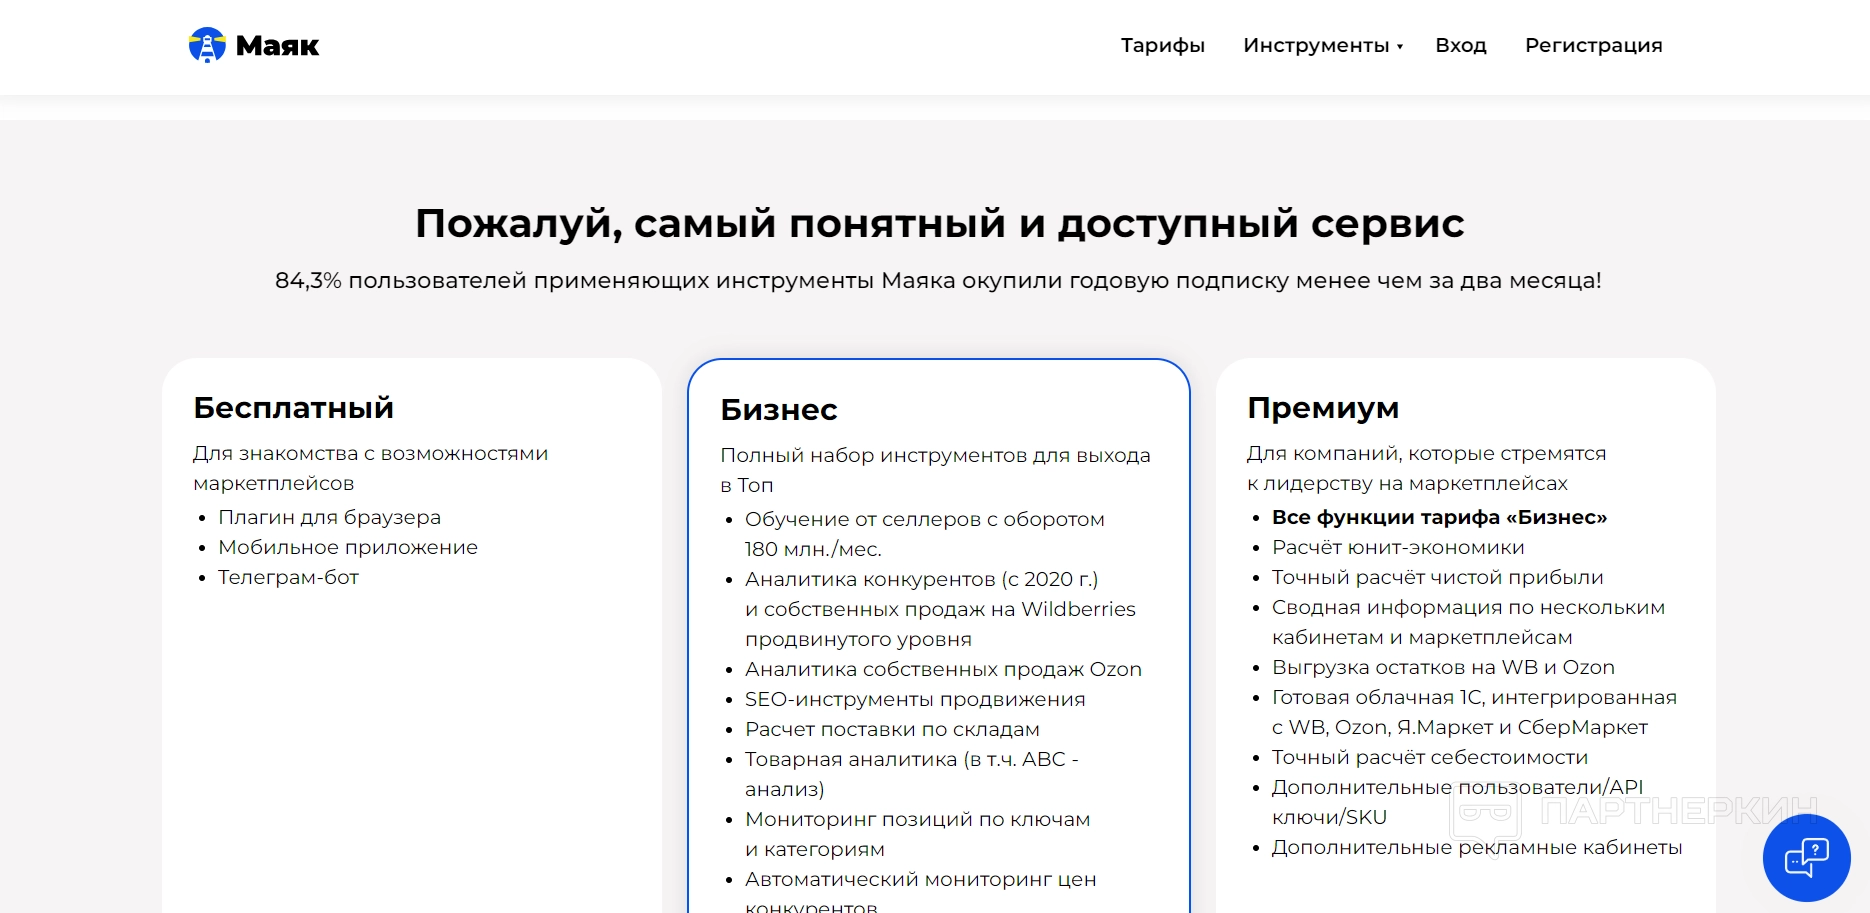1870x913 pixels.
Task: Select the Бесплатный plan heading
Action: point(293,407)
